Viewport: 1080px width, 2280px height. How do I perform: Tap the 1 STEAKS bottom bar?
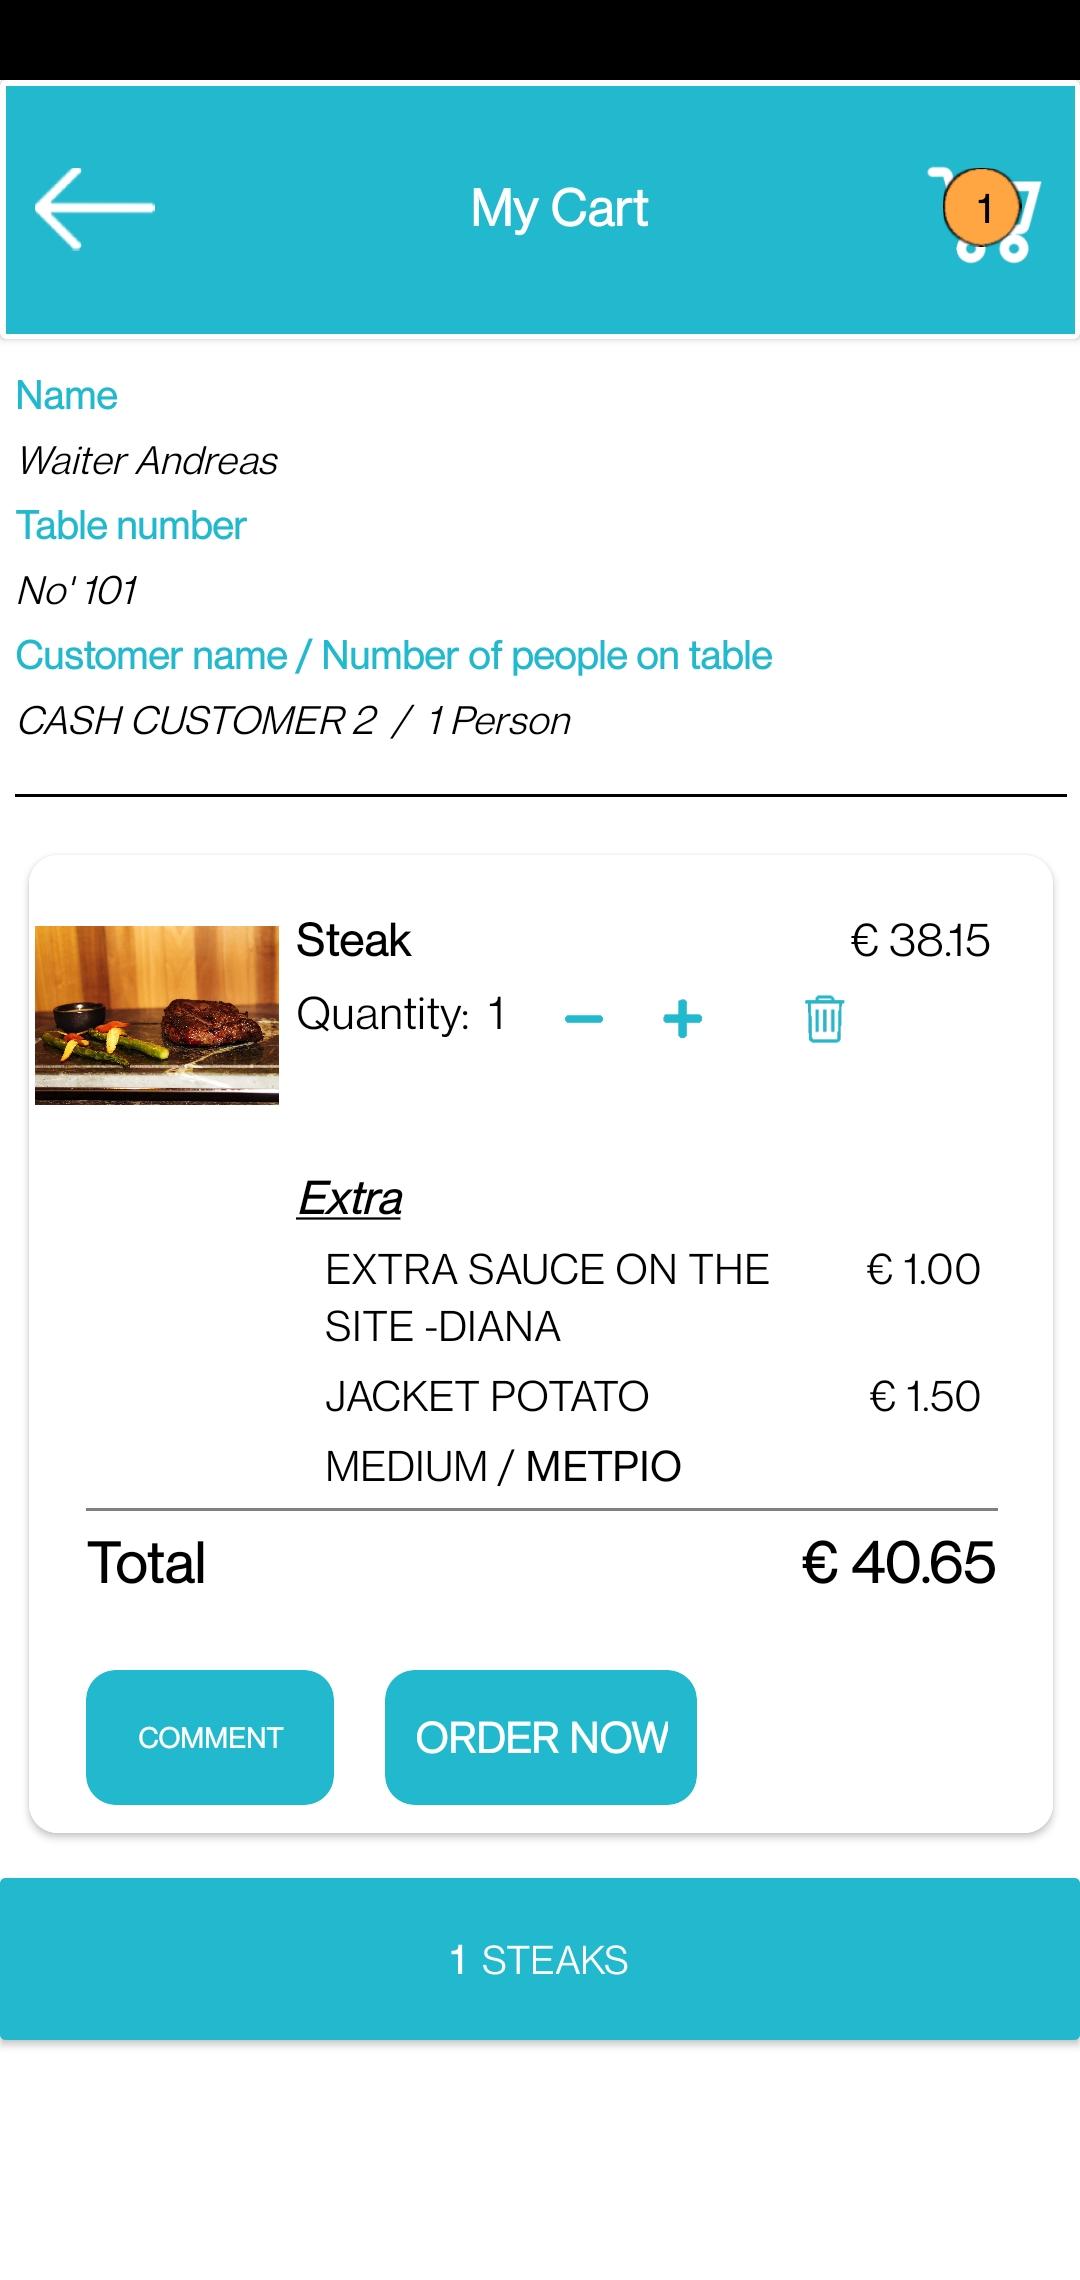(540, 1959)
